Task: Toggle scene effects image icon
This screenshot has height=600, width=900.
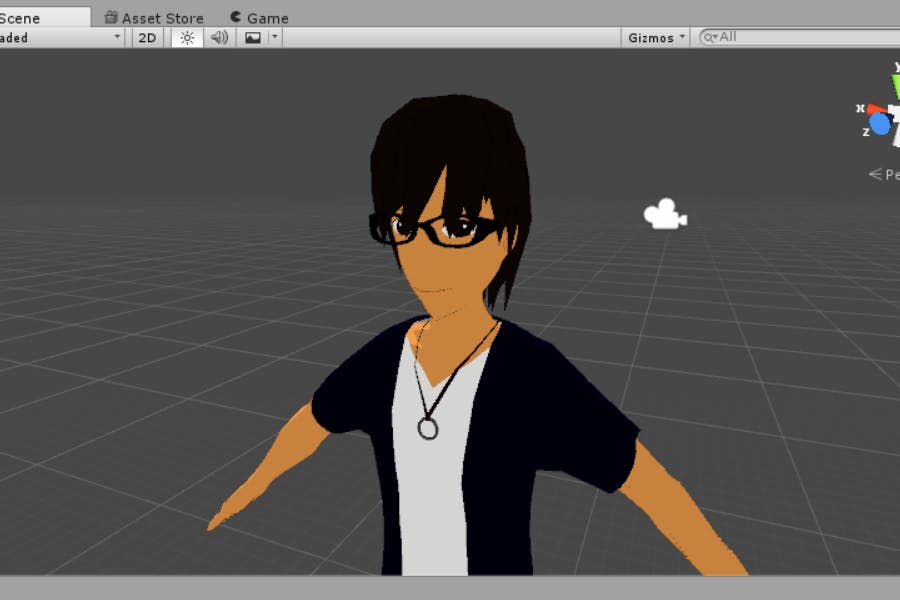Action: coord(253,37)
